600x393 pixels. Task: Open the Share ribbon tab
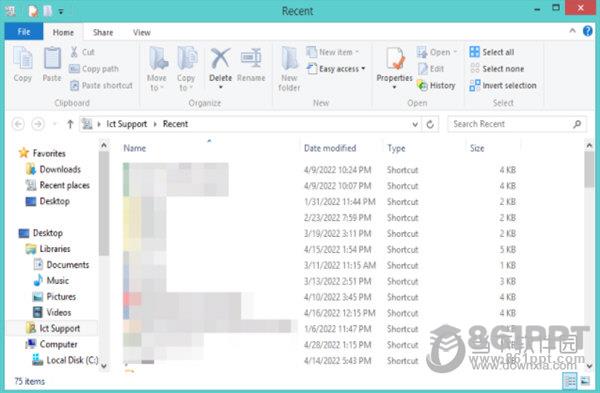click(103, 33)
